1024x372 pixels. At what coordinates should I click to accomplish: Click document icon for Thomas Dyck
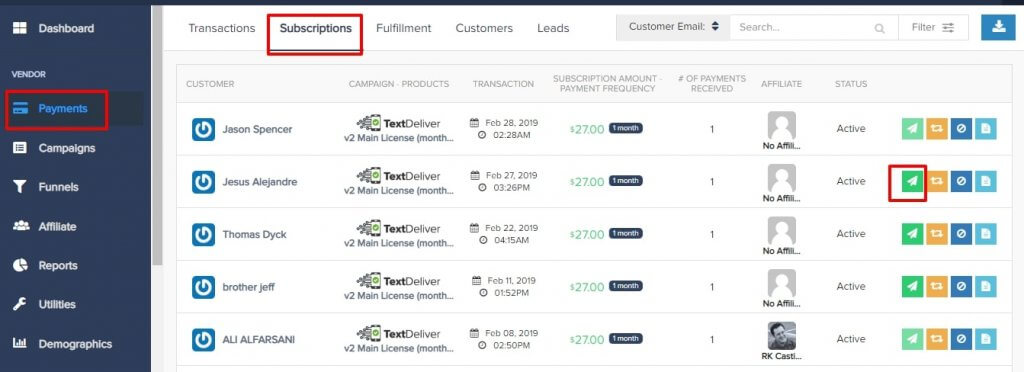coord(985,234)
